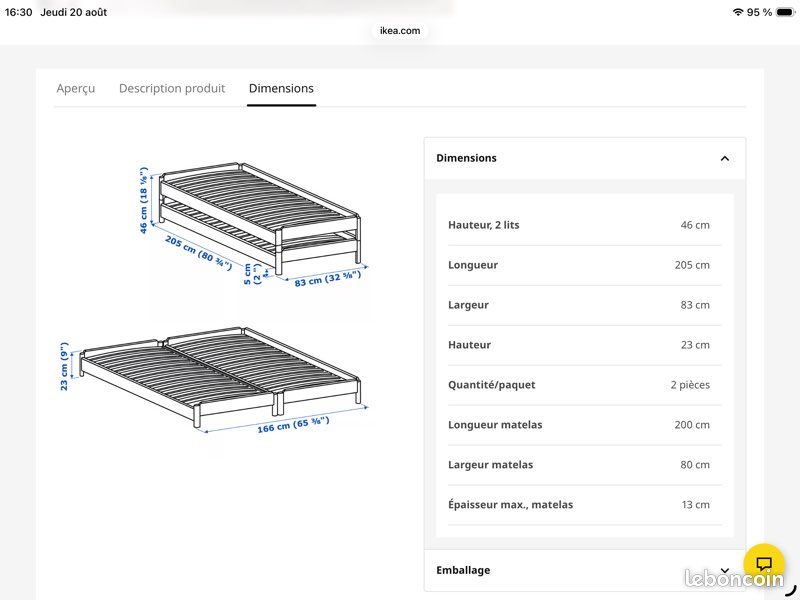Image resolution: width=800 pixels, height=600 pixels.
Task: Click the '23 cm (9")' drawing label
Action: click(x=64, y=366)
